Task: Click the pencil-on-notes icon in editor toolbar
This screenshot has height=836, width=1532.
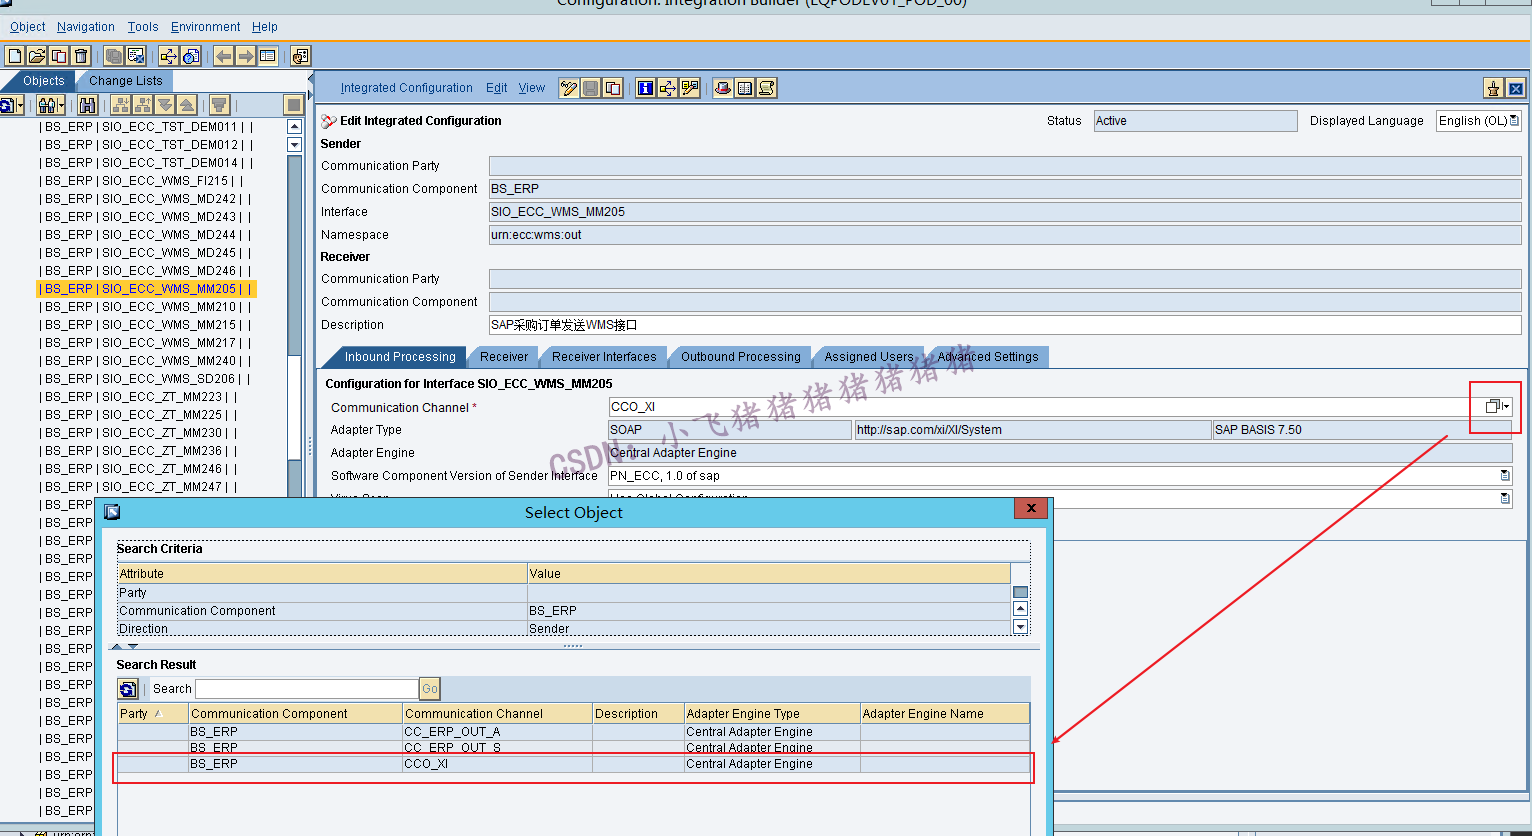Action: click(x=690, y=88)
